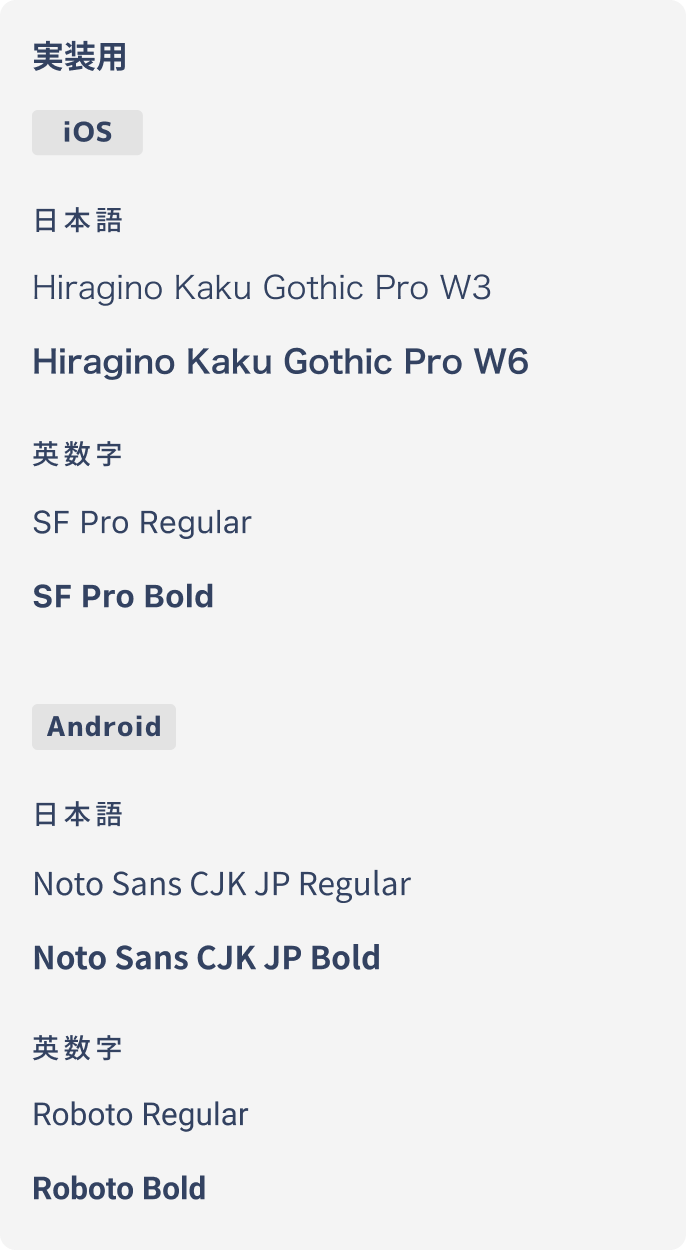Choose the Noto Sans CJK JP Bold text

206,958
